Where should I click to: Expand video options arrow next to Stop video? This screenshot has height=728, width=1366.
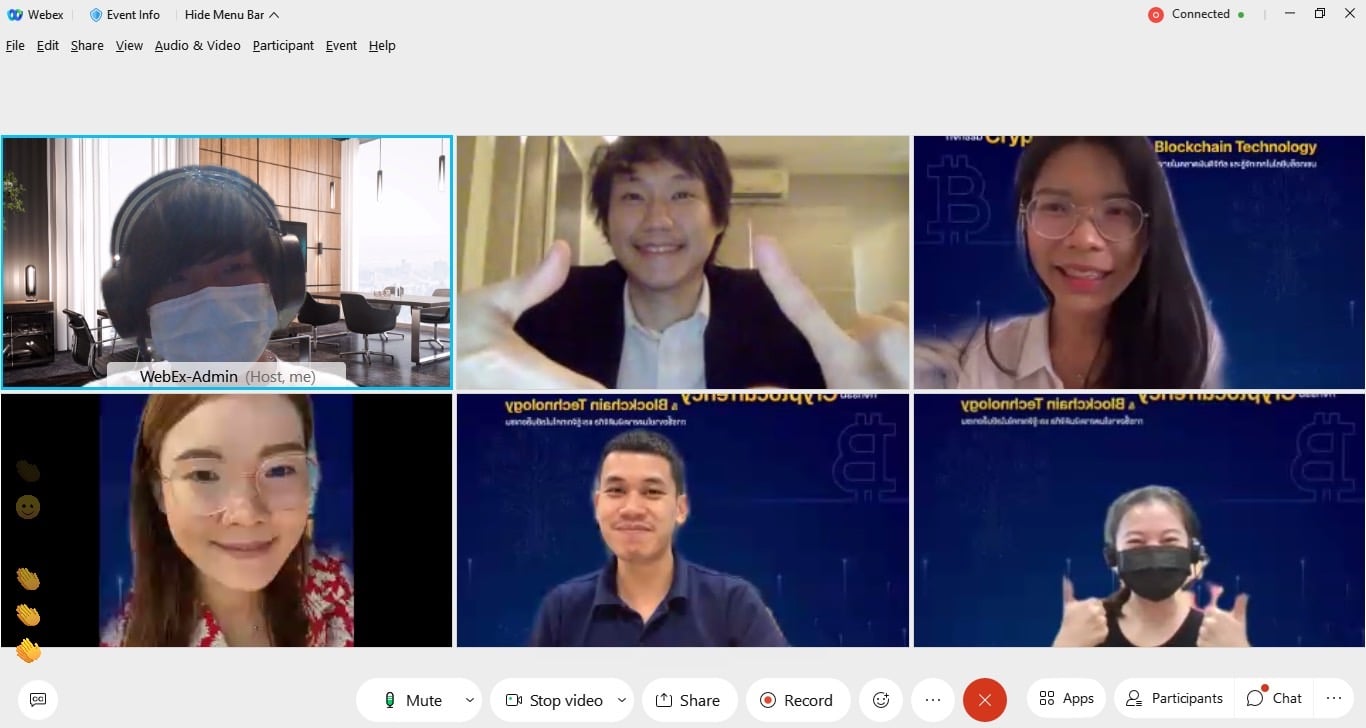(622, 700)
